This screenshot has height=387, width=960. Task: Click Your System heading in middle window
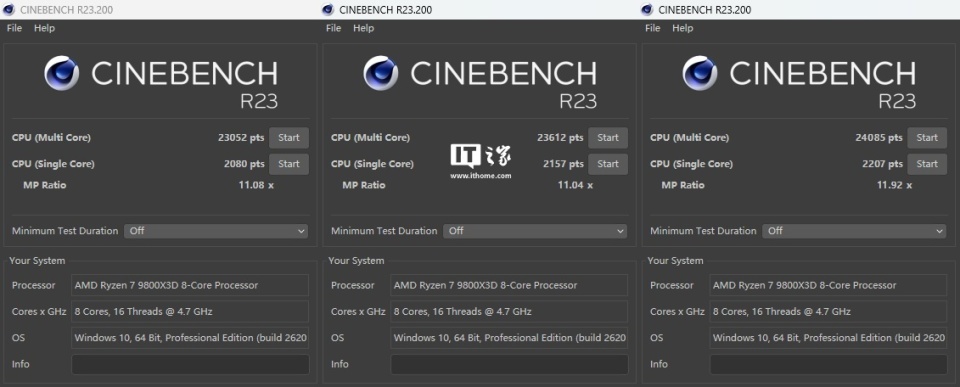pos(356,261)
